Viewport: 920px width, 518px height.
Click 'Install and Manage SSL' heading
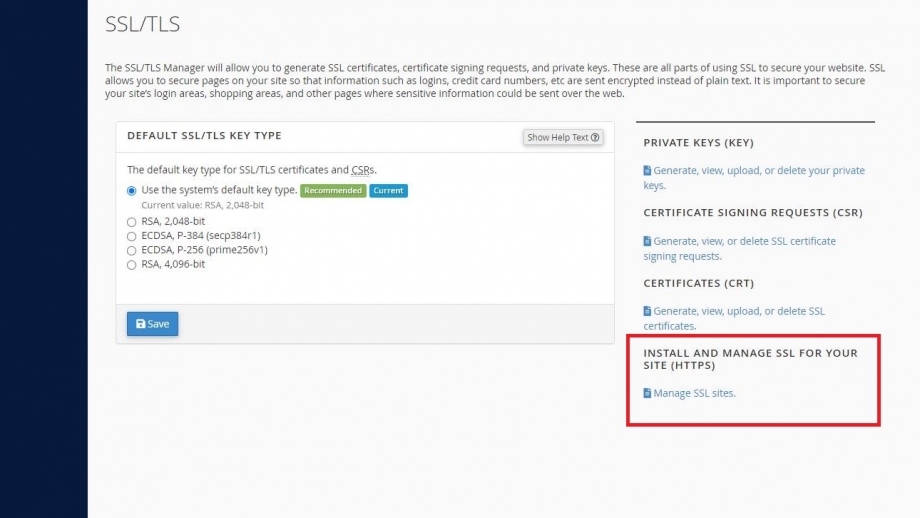pyautogui.click(x=750, y=359)
